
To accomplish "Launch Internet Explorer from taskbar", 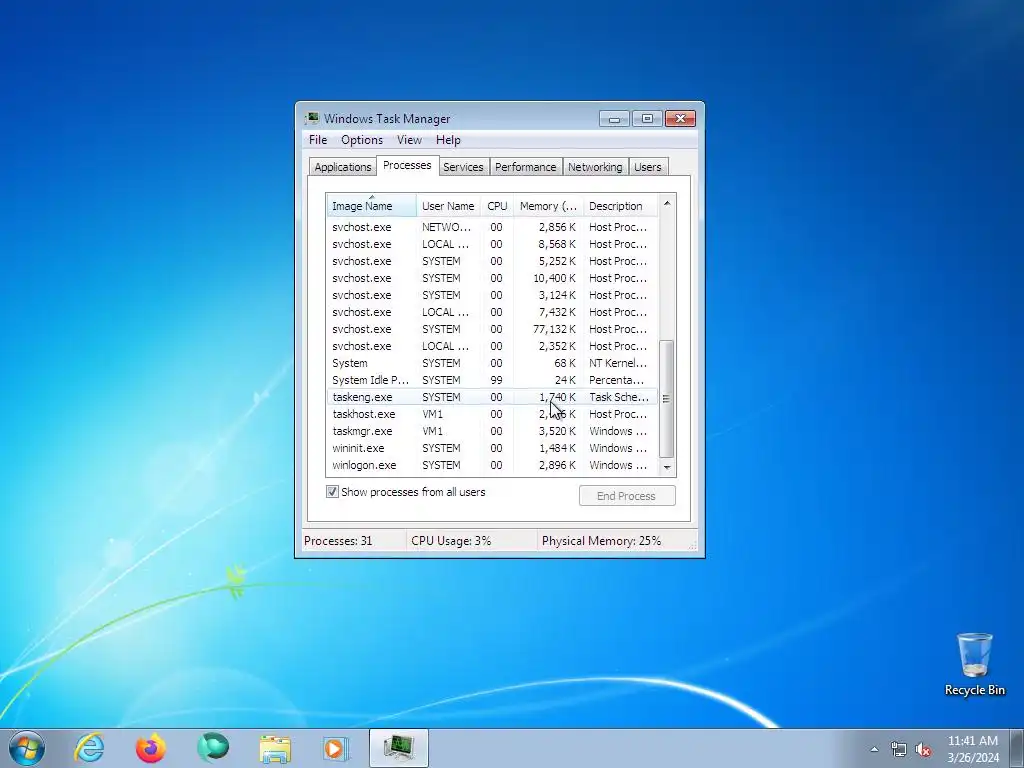I will pyautogui.click(x=89, y=748).
